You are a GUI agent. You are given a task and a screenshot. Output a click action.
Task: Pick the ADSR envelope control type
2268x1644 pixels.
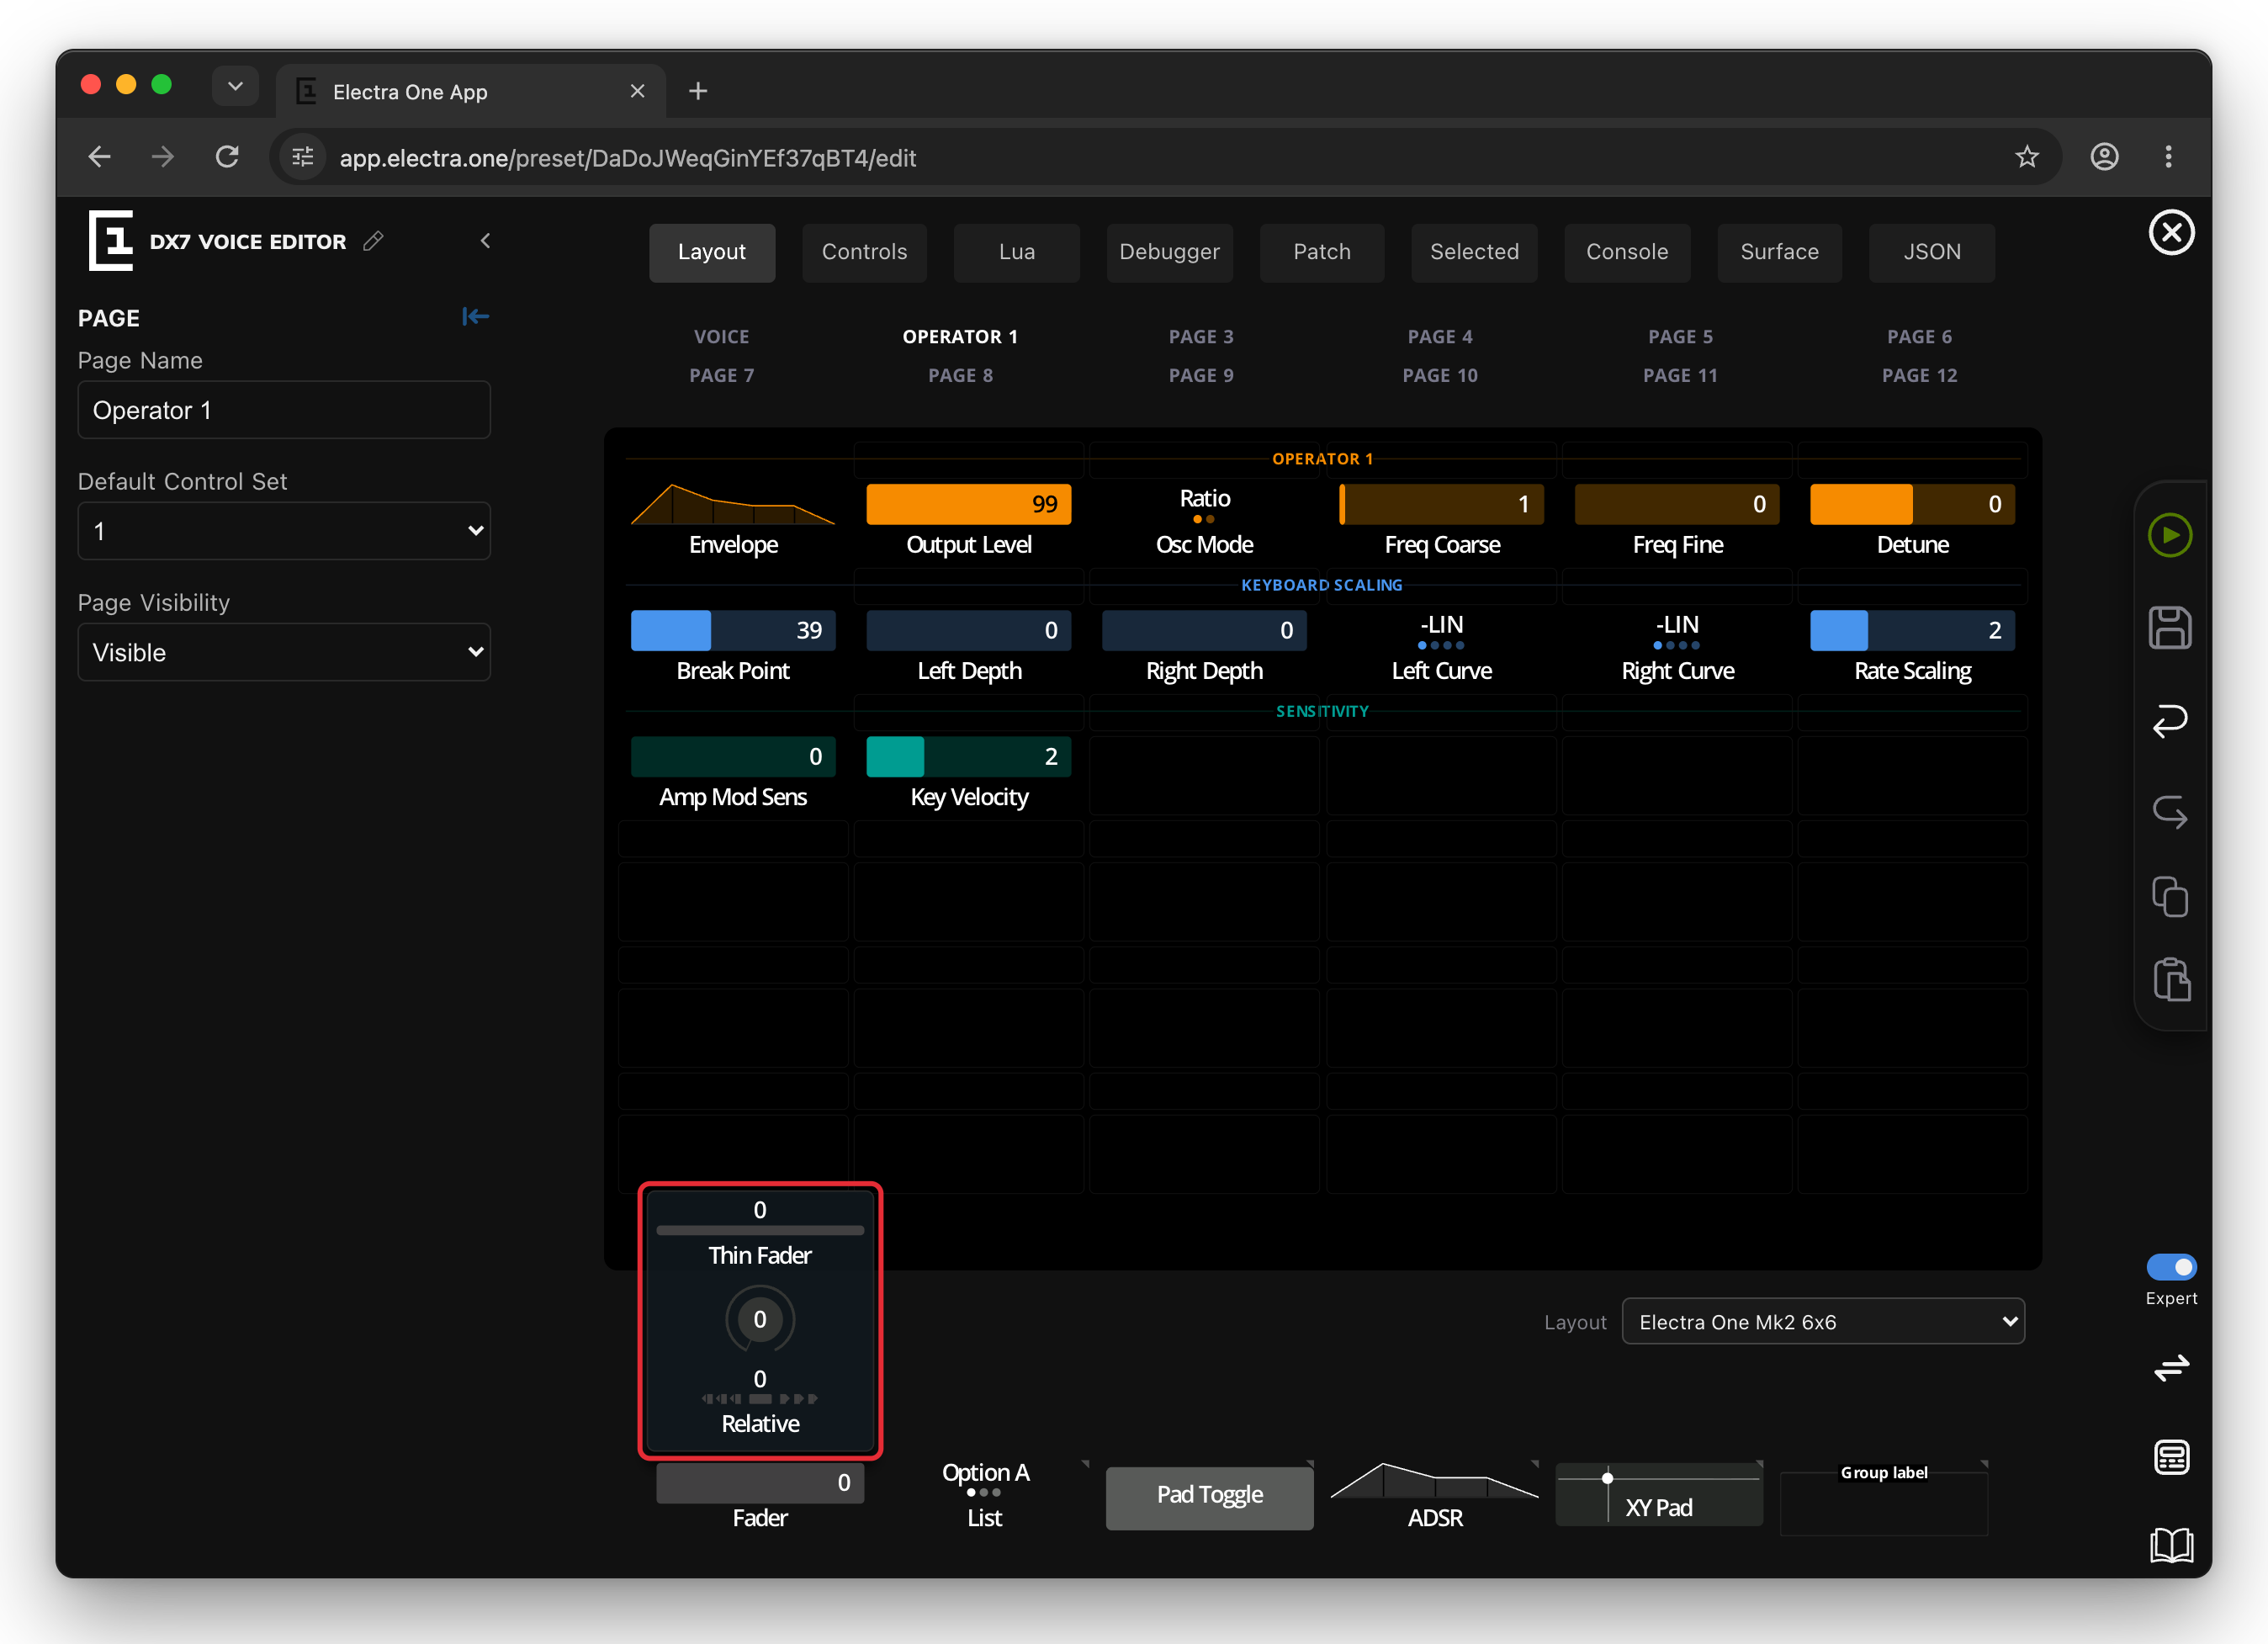click(1435, 1496)
